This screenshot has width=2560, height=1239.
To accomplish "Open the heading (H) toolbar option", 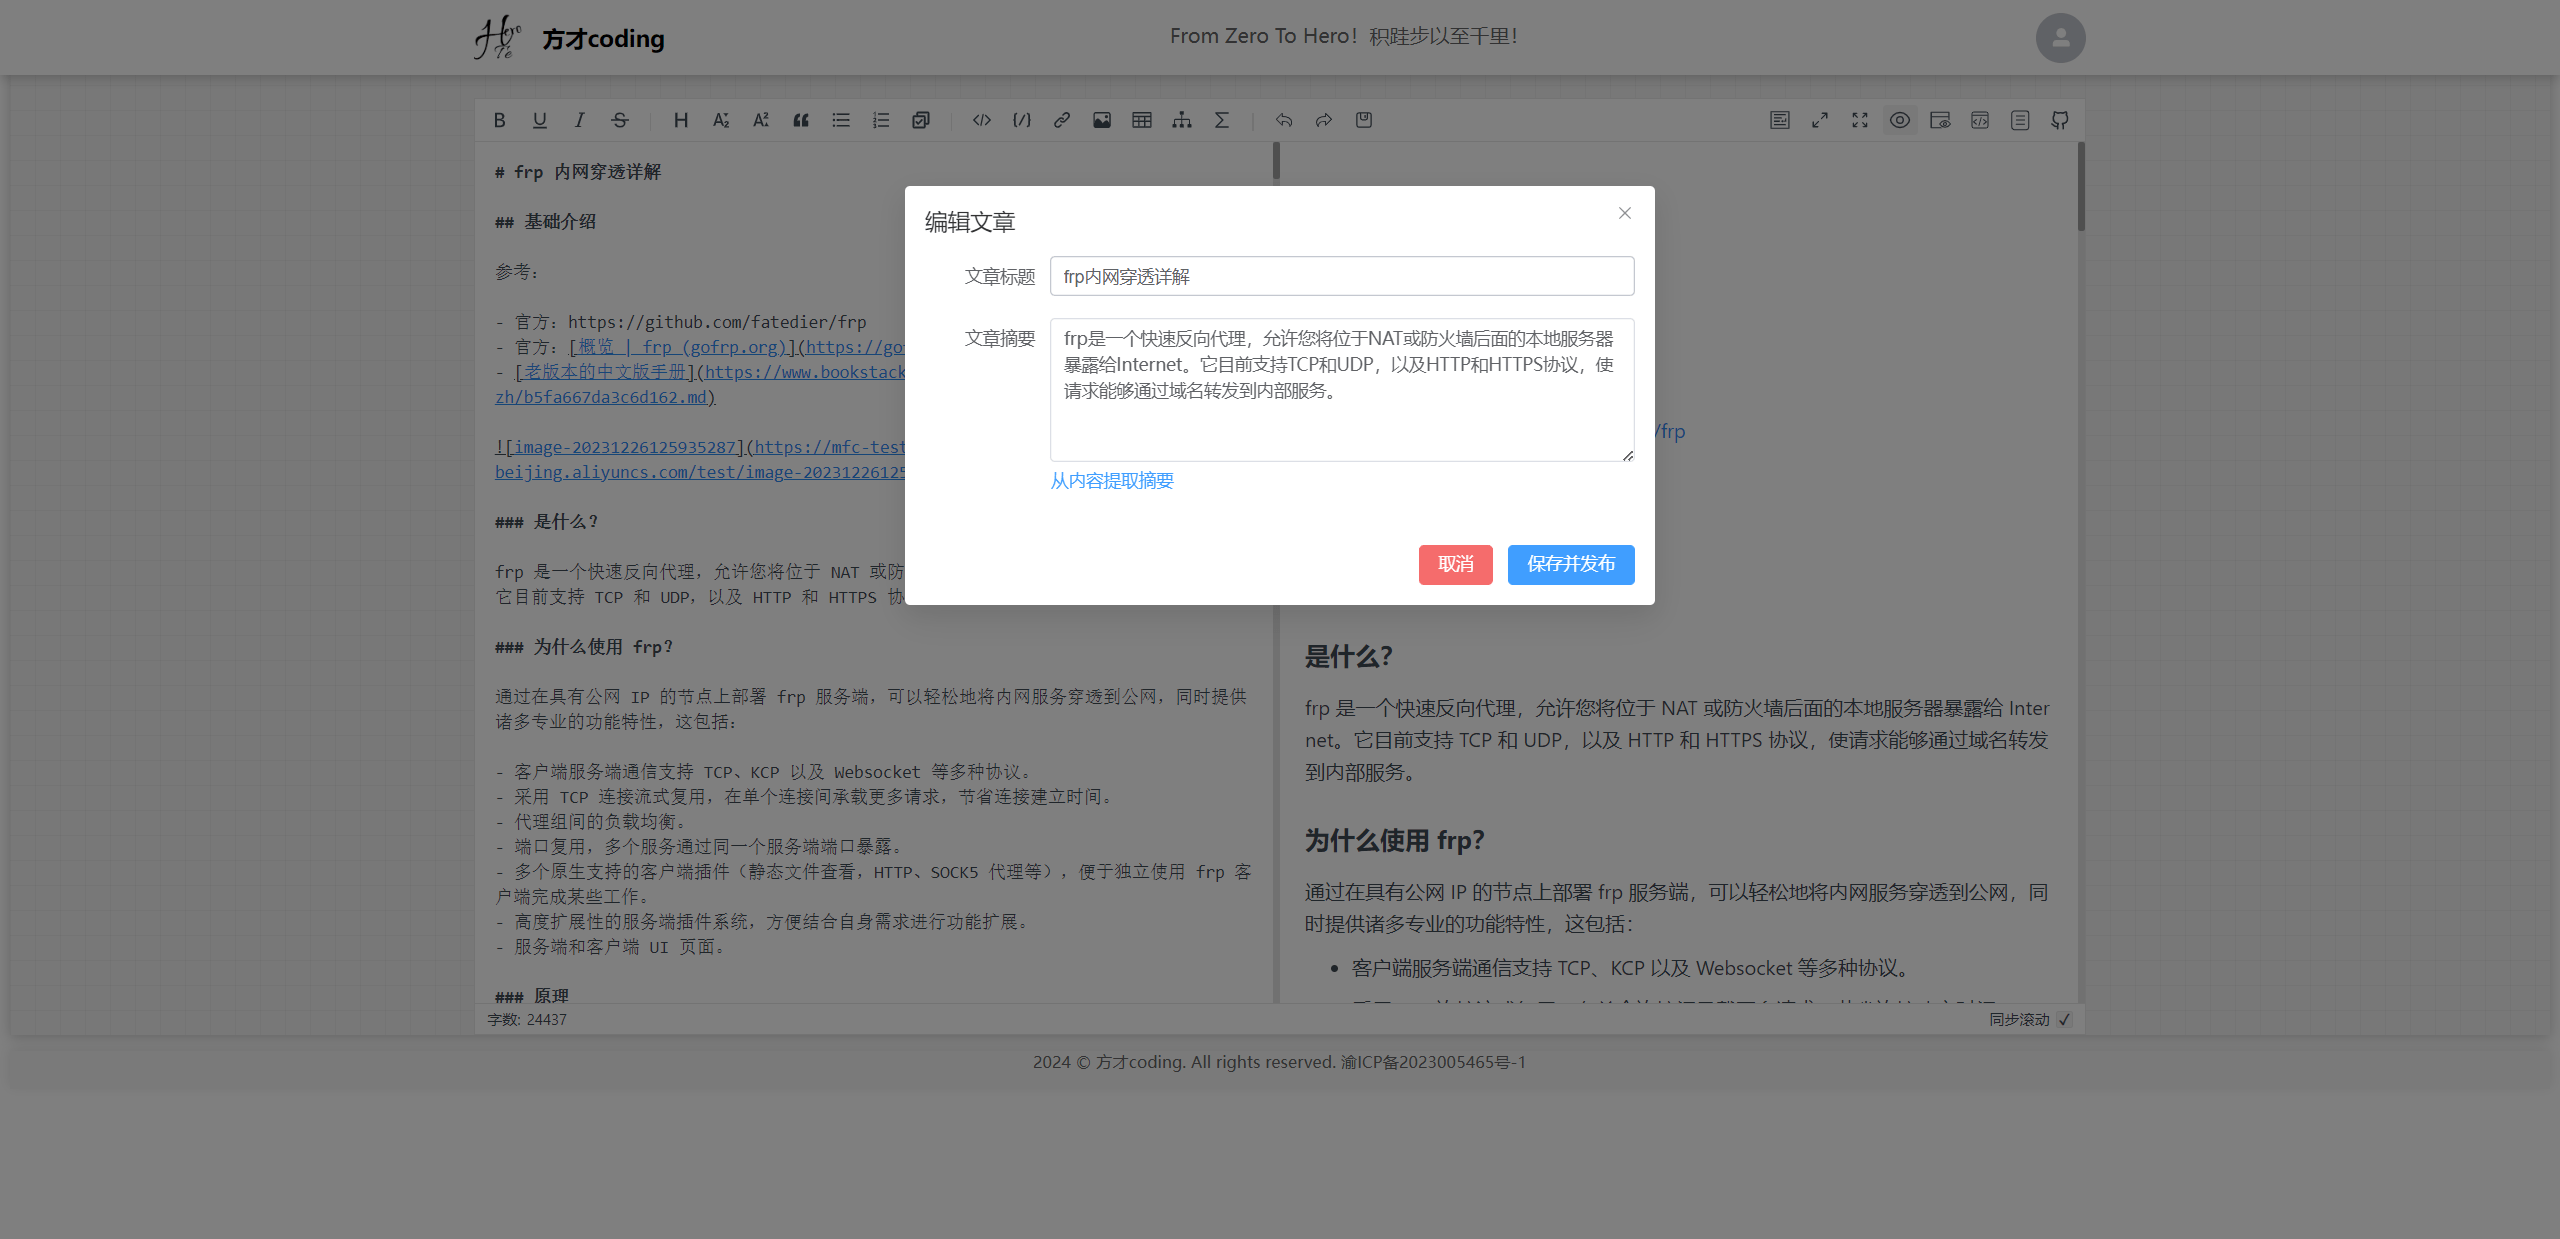I will 681,120.
